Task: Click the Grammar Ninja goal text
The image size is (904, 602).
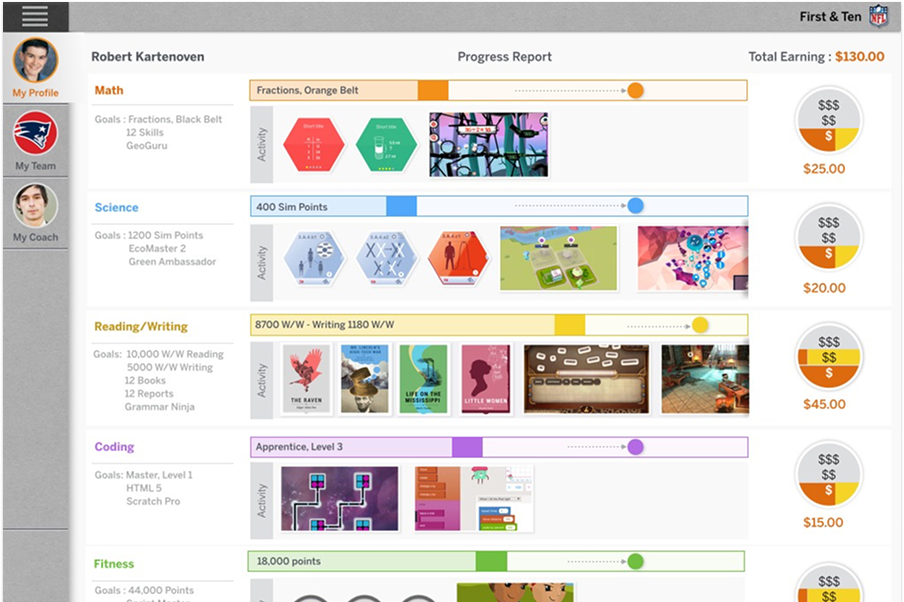Action: coord(160,407)
